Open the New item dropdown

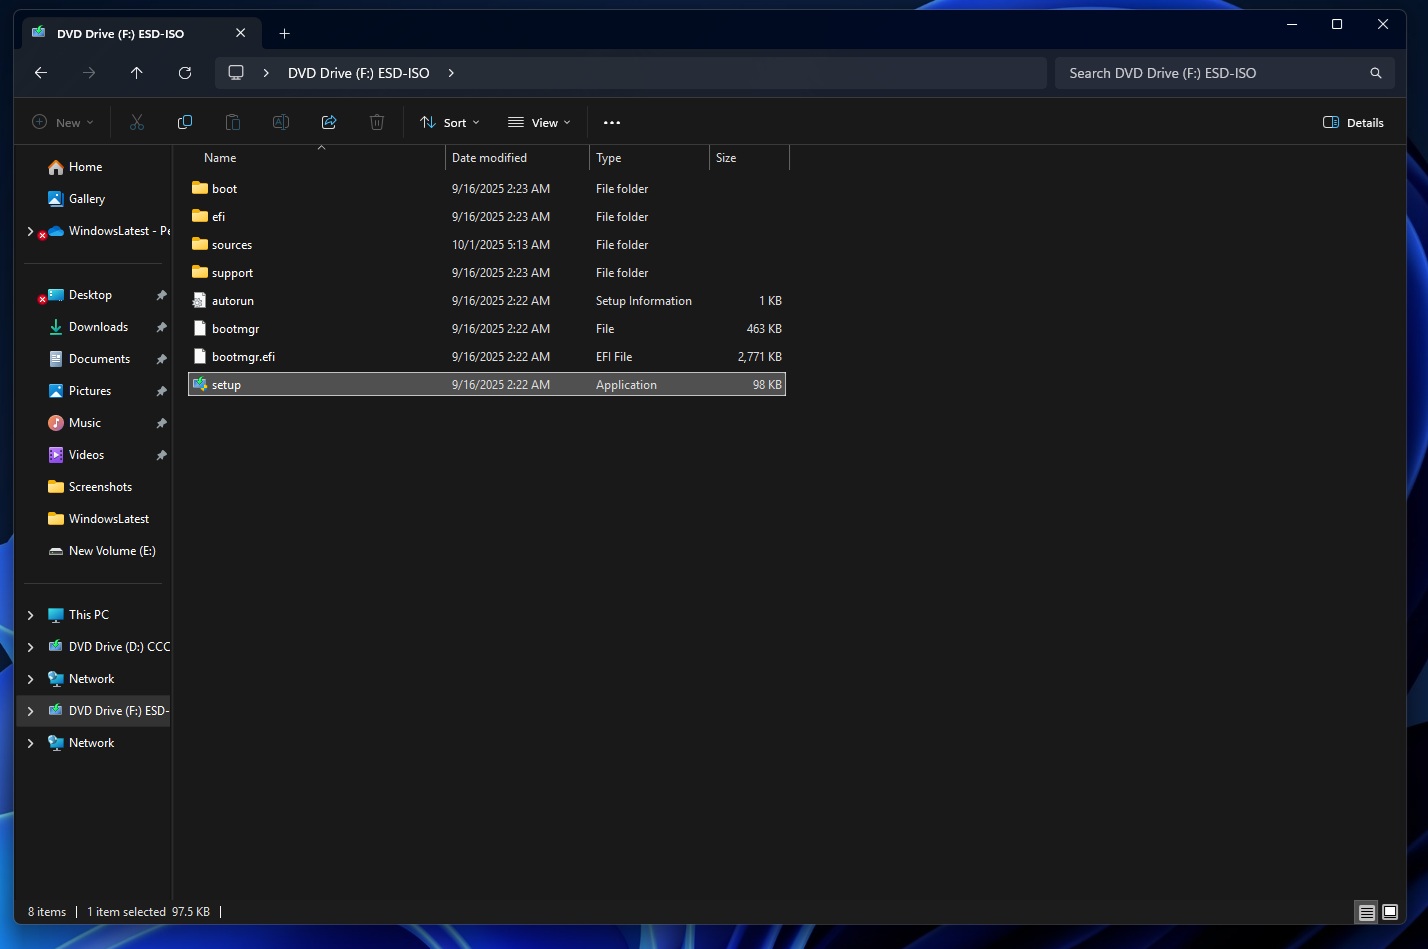click(x=62, y=121)
